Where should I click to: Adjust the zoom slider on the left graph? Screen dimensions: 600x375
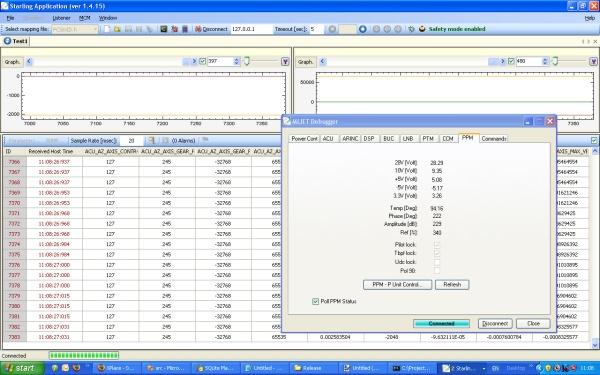tap(247, 61)
